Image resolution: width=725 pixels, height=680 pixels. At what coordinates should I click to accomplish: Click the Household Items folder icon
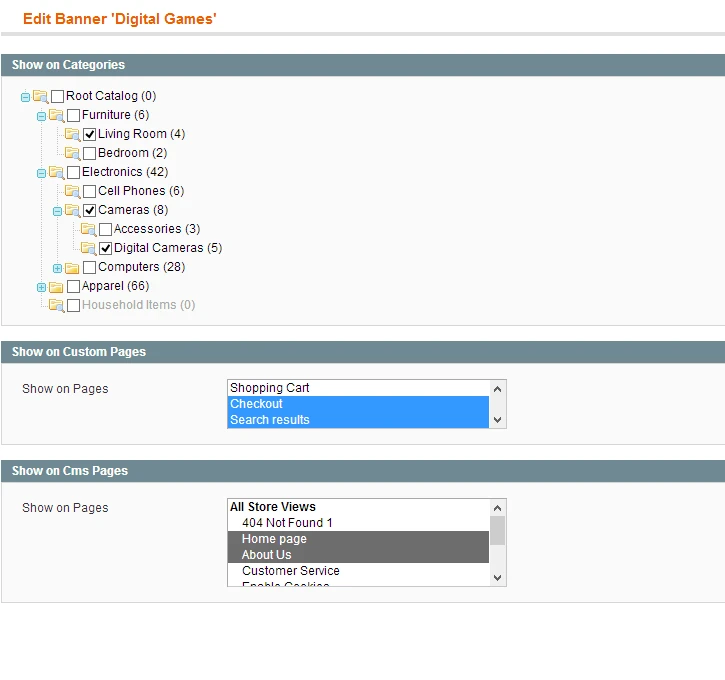[56, 306]
